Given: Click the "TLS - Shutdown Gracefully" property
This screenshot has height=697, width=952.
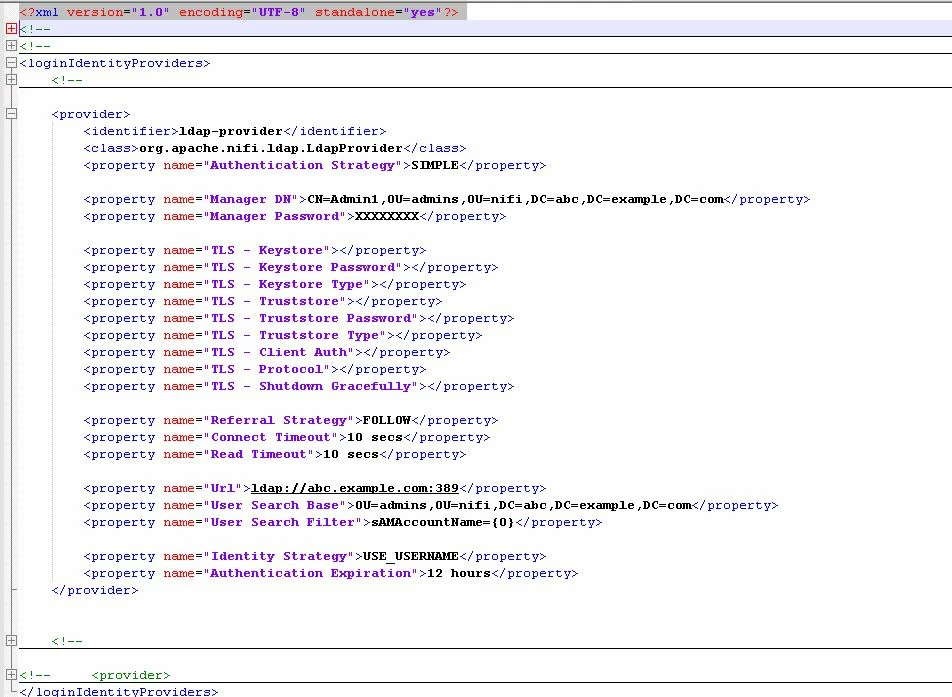Looking at the screenshot, I should point(299,386).
